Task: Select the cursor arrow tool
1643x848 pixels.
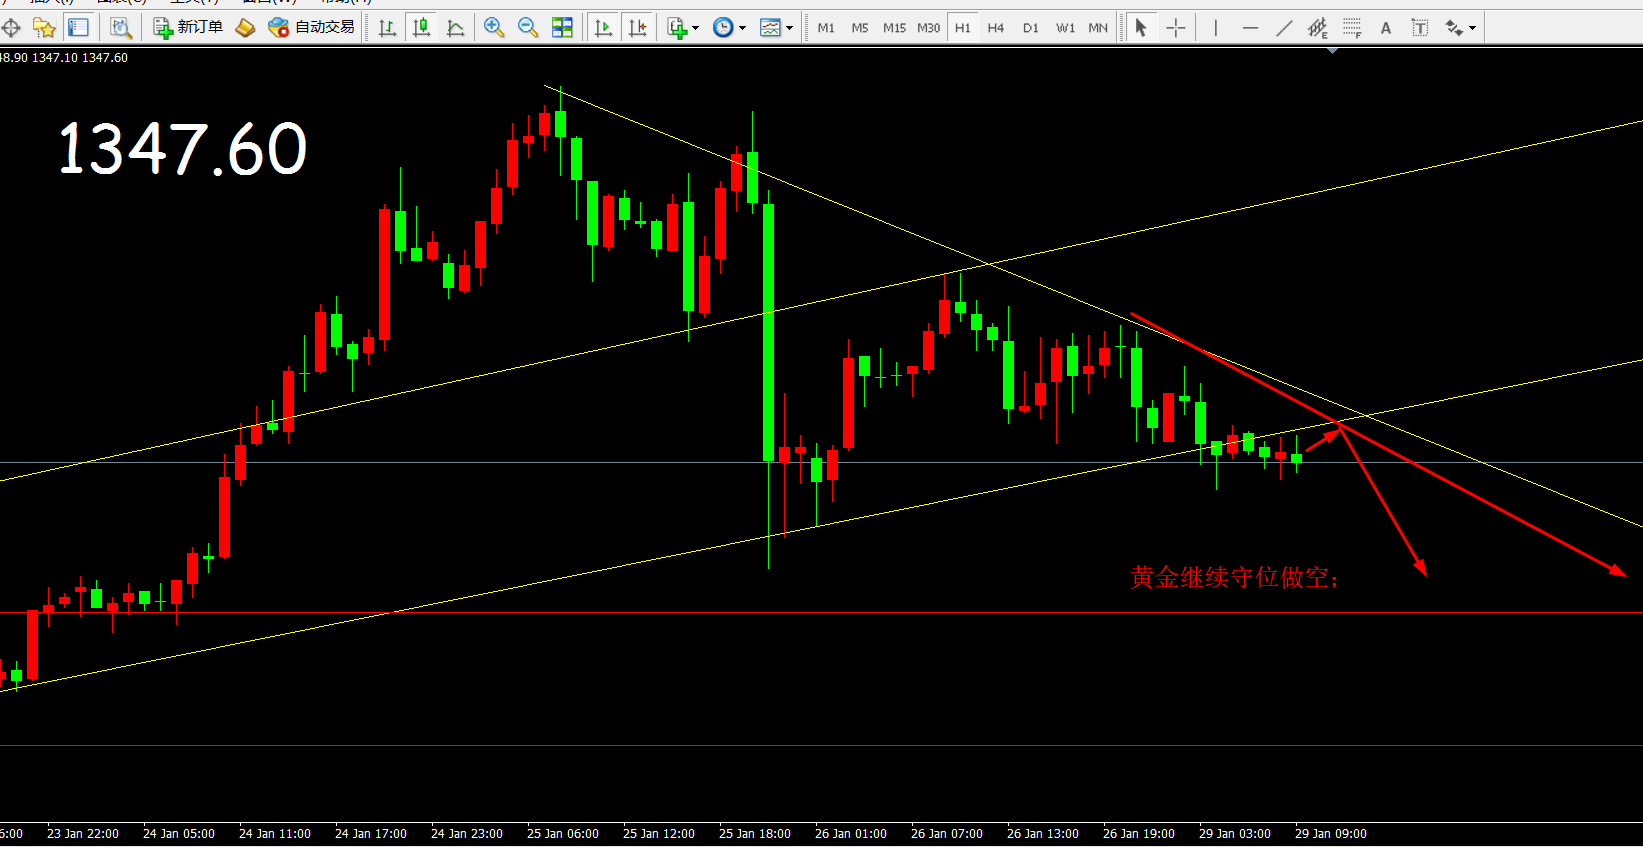Action: (1141, 28)
